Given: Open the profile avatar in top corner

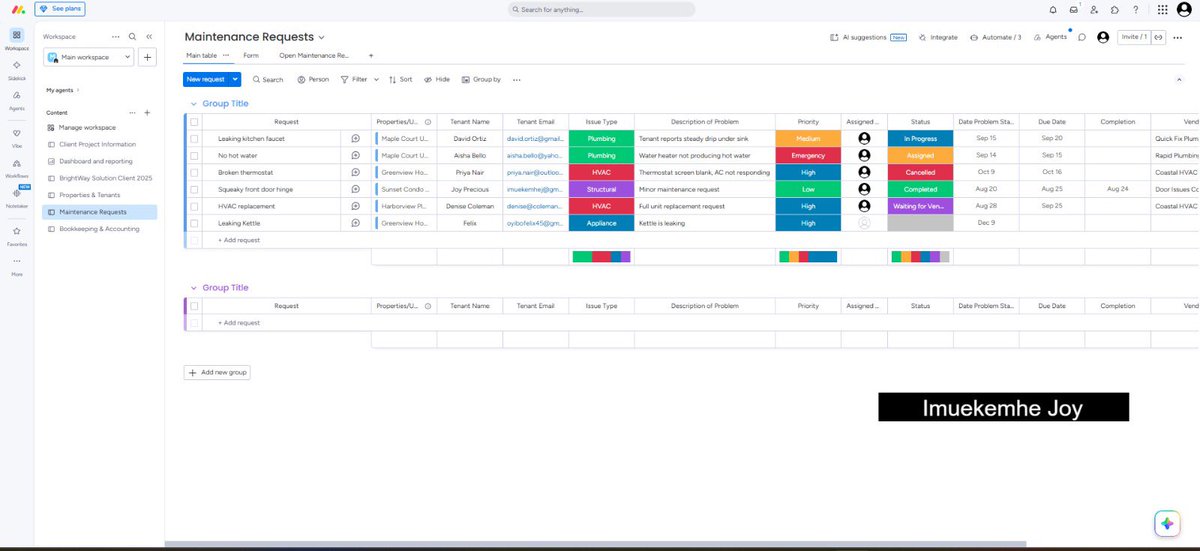Looking at the screenshot, I should [1184, 9].
